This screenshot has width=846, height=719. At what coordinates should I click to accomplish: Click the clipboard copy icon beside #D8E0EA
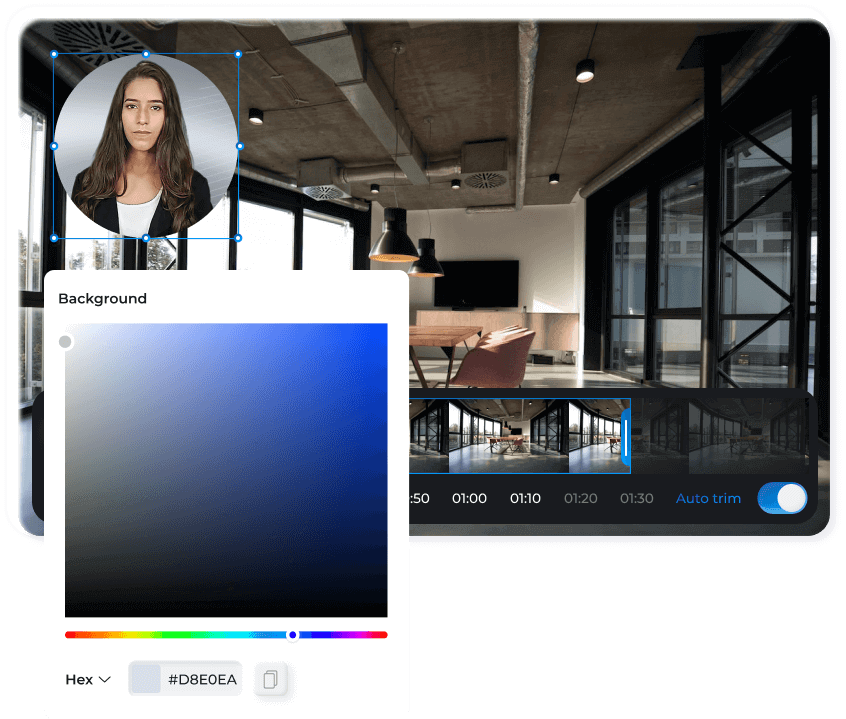click(271, 678)
